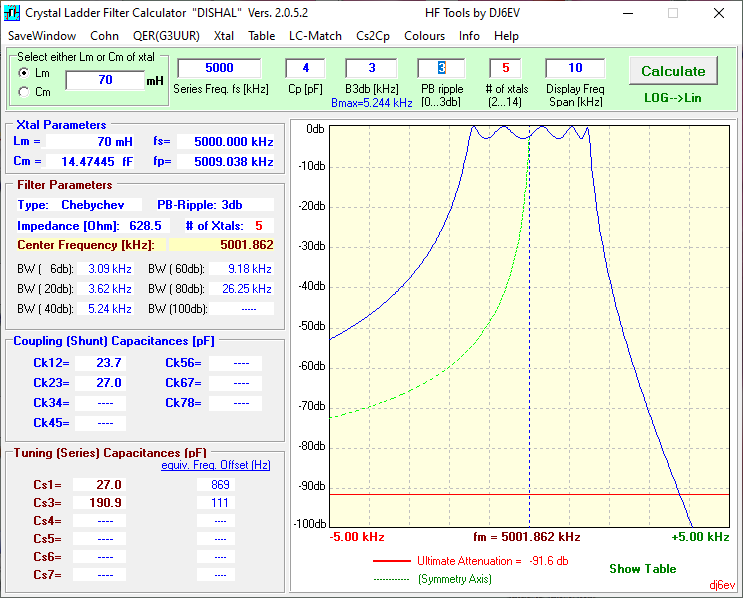Open the Cohn menu

point(104,36)
